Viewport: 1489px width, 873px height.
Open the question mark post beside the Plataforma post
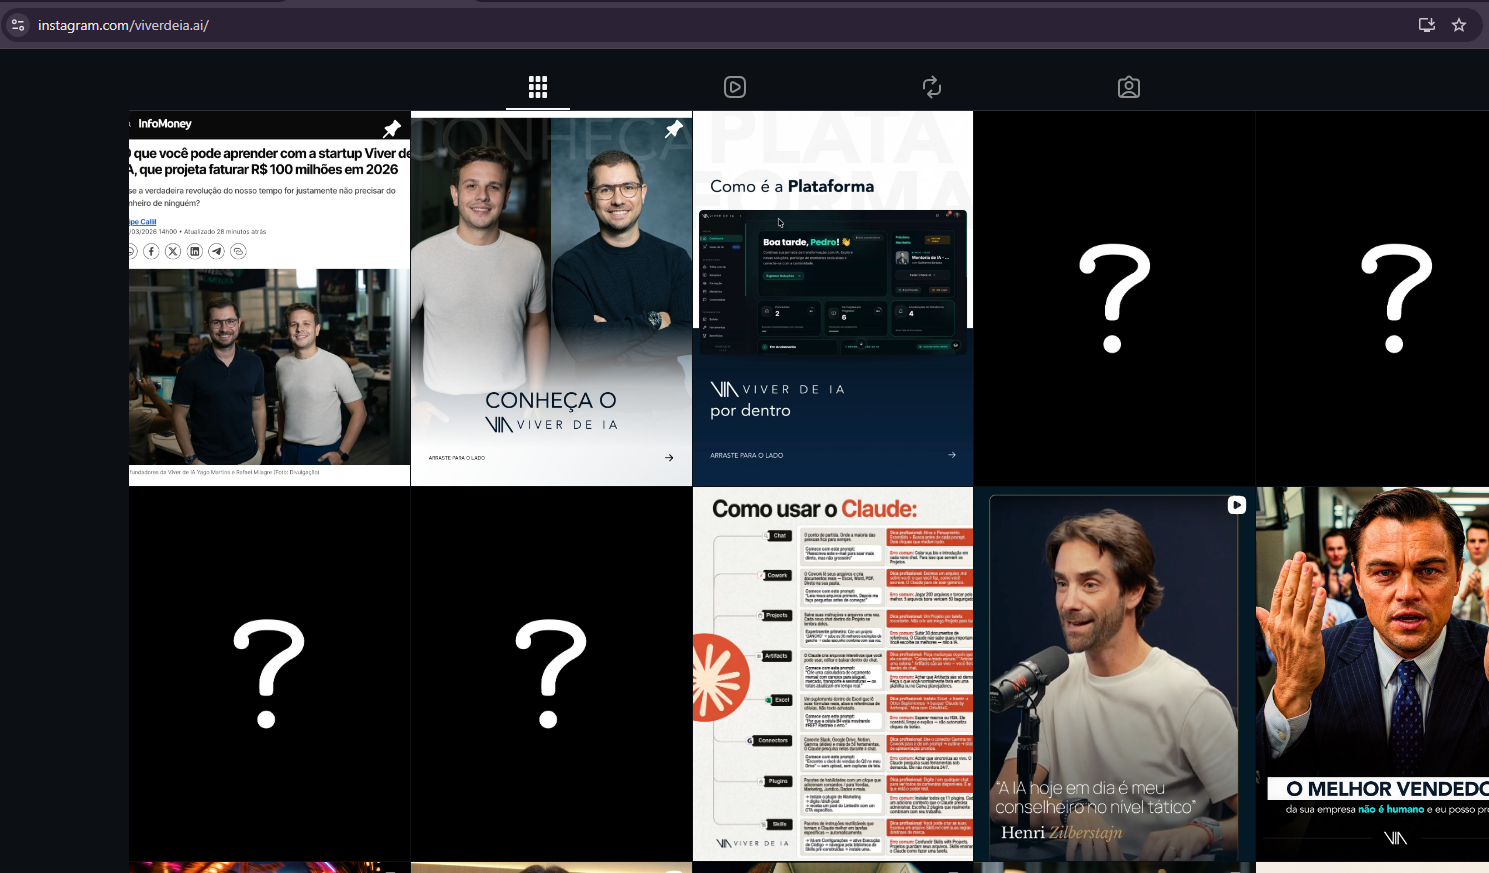point(1114,298)
